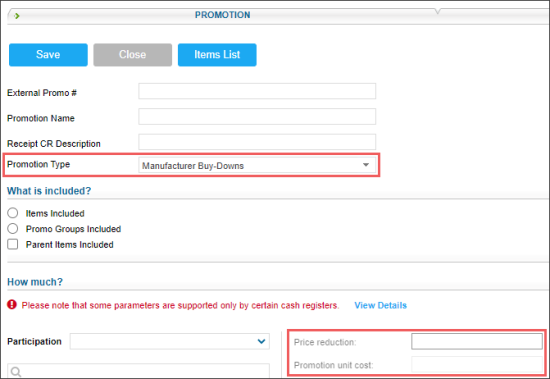Open the Manufacturer Buy-Downs promotion type dropdown
The image size is (550, 379).
pyautogui.click(x=257, y=165)
